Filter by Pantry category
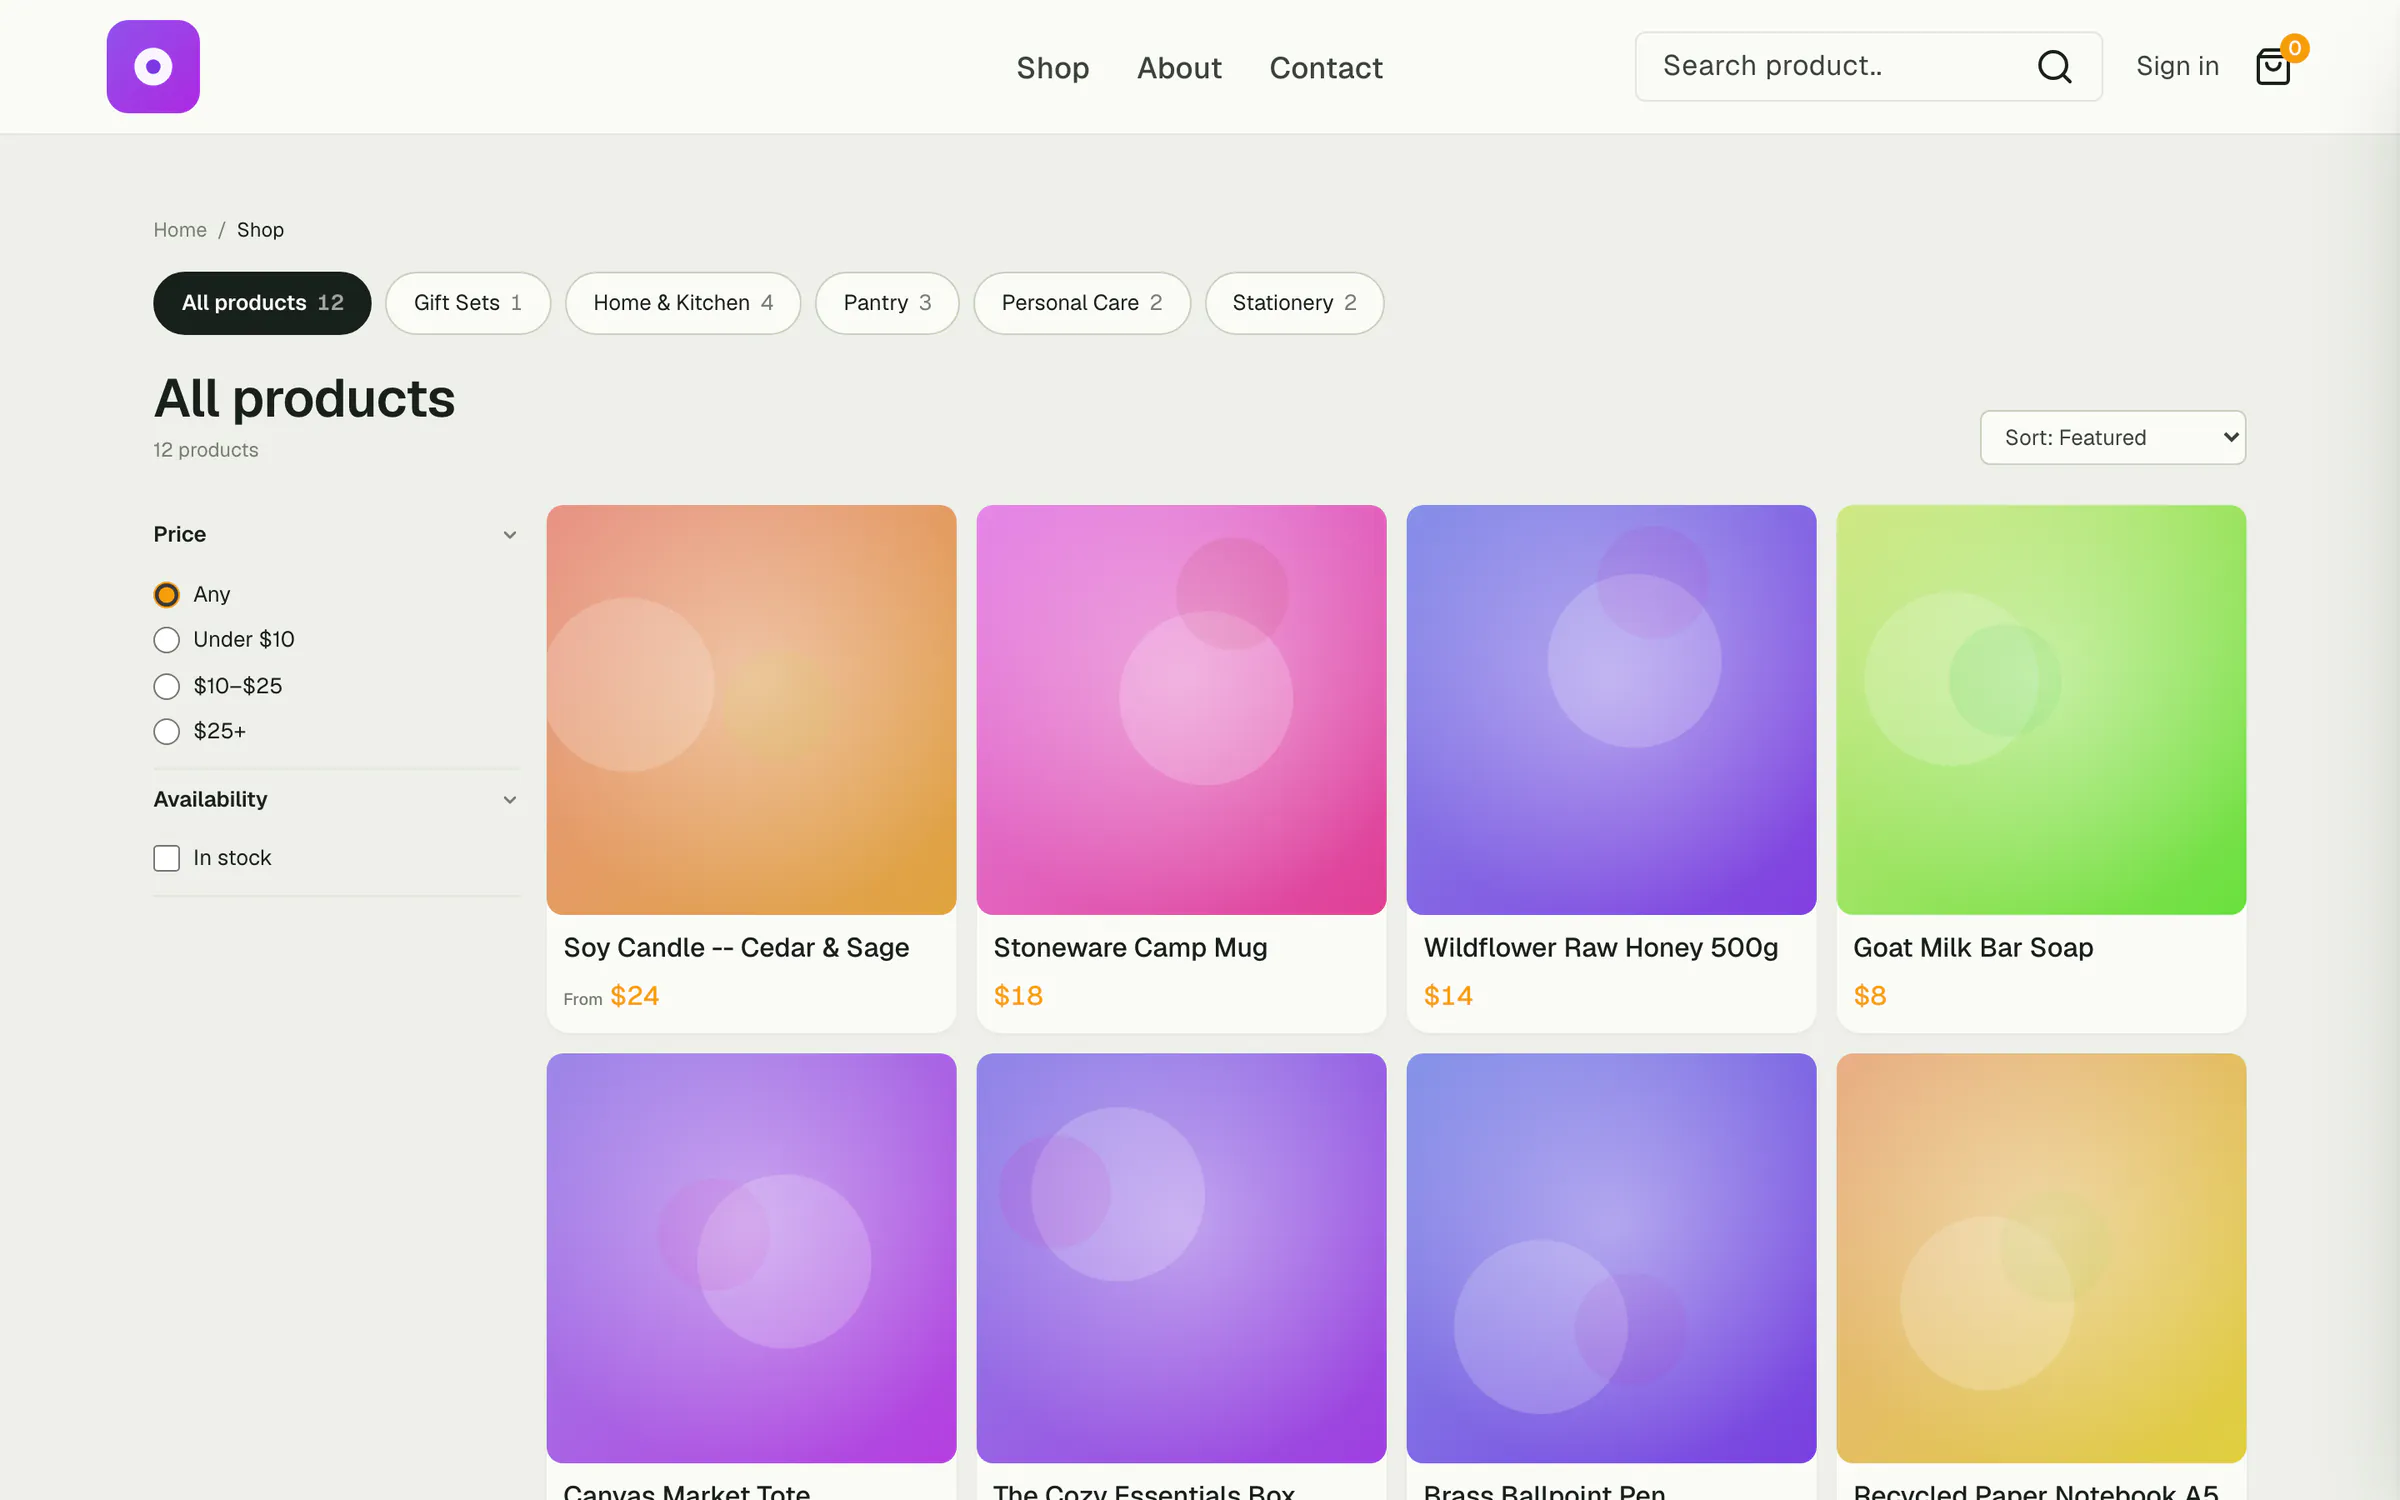Screen dimensions: 2400x1500 click(x=887, y=303)
